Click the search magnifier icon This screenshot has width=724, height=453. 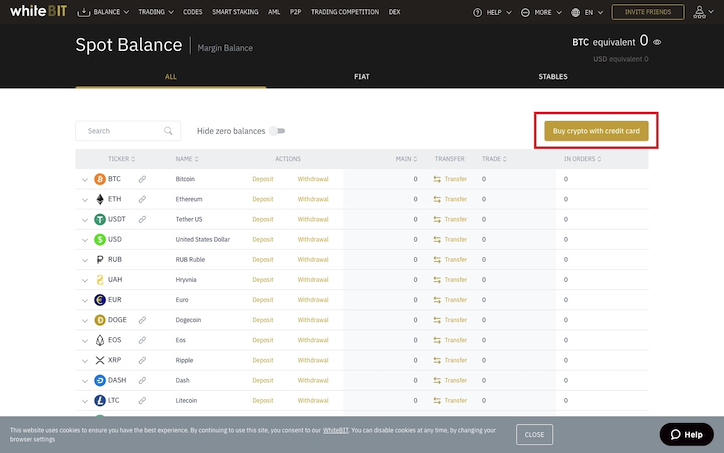pos(168,131)
